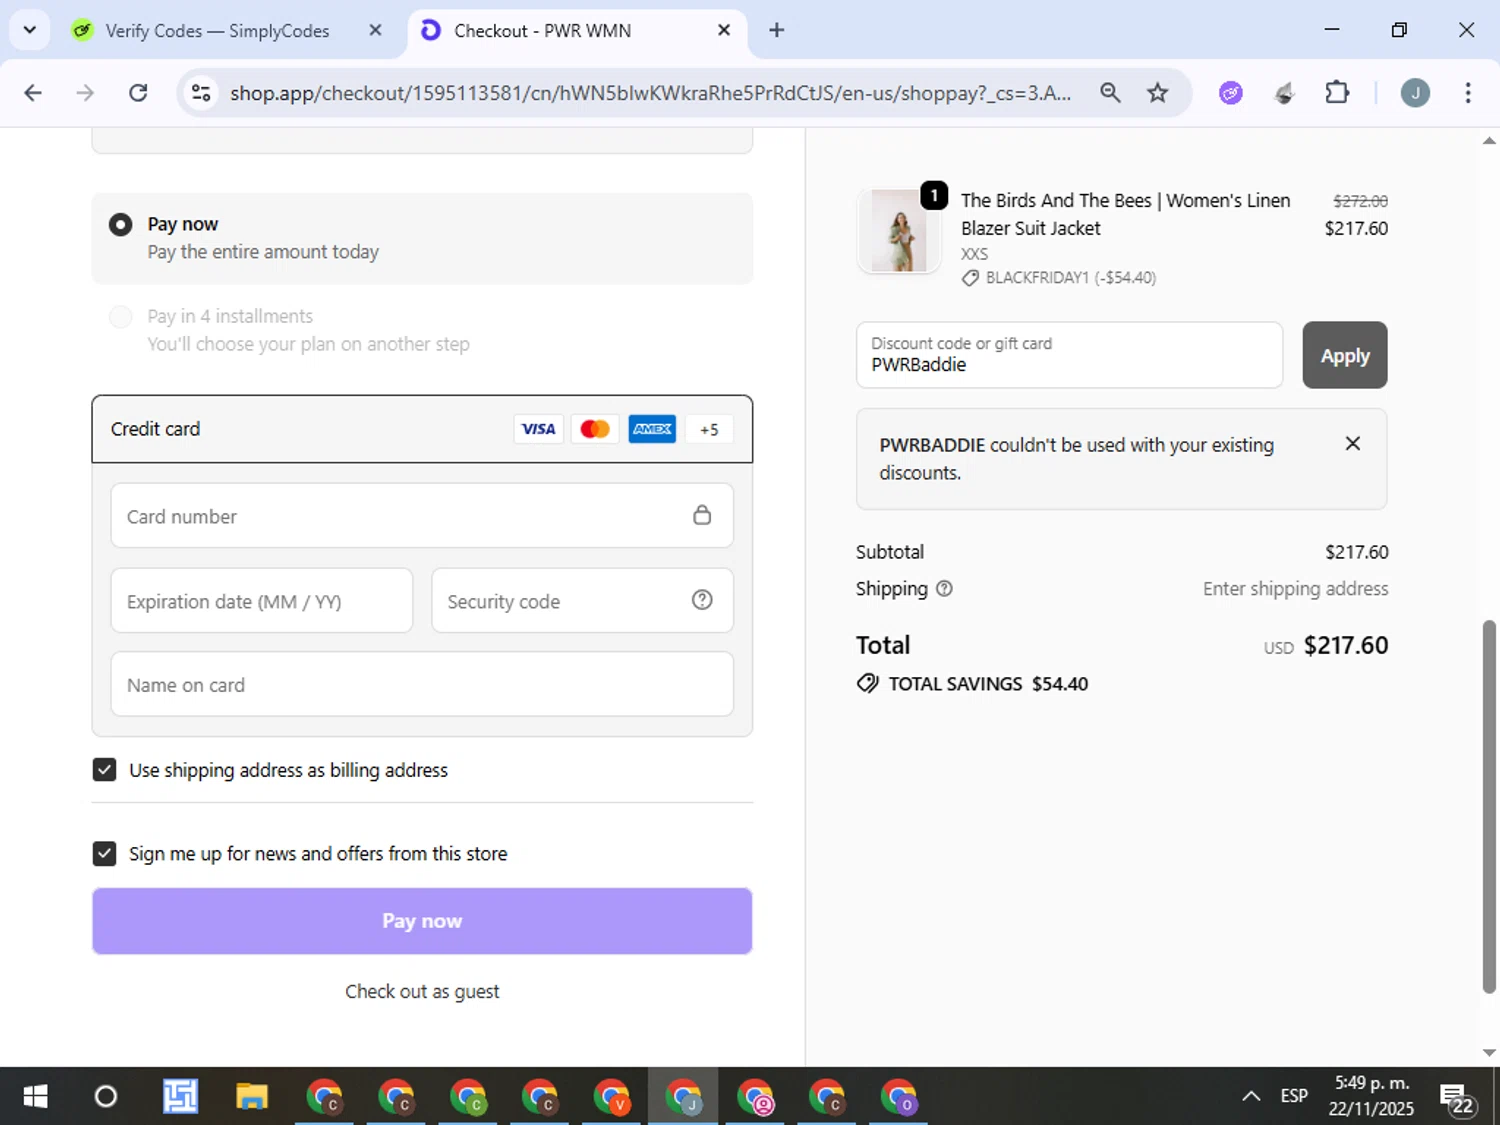Open the tab search dropdown arrow
The width and height of the screenshot is (1500, 1125).
coord(30,30)
